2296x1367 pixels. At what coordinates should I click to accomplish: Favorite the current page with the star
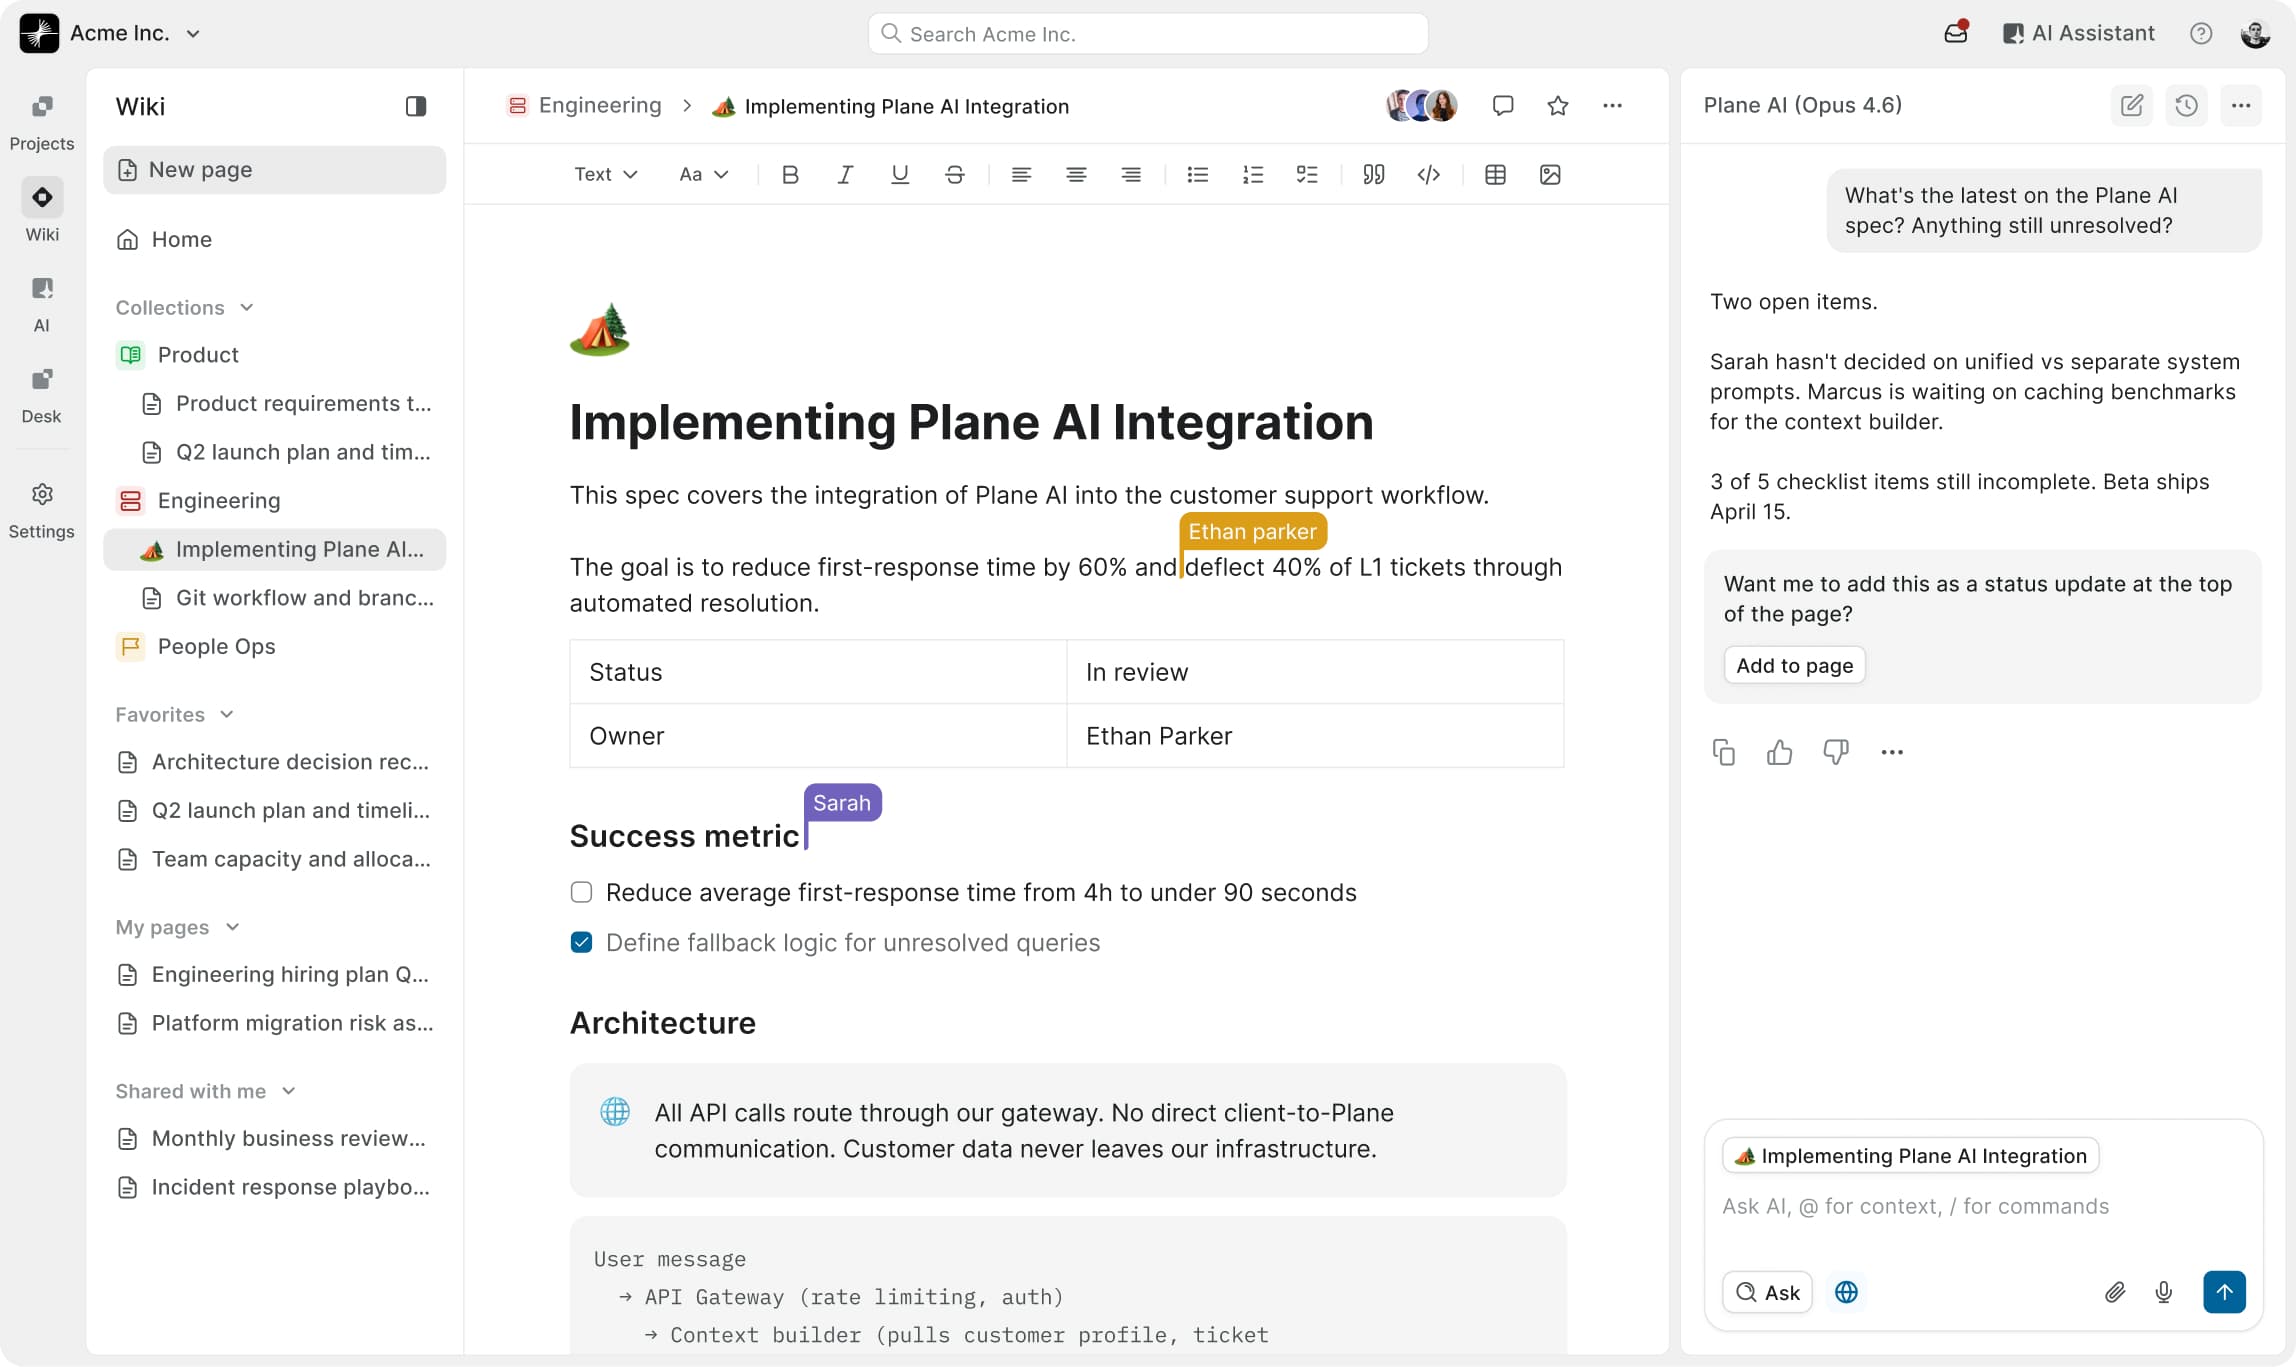coord(1557,105)
